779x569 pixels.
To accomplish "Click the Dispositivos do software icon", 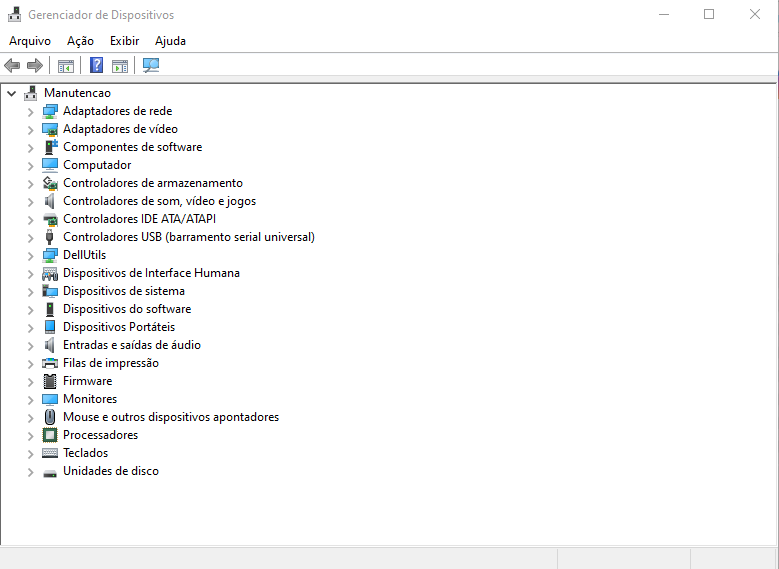I will point(50,309).
